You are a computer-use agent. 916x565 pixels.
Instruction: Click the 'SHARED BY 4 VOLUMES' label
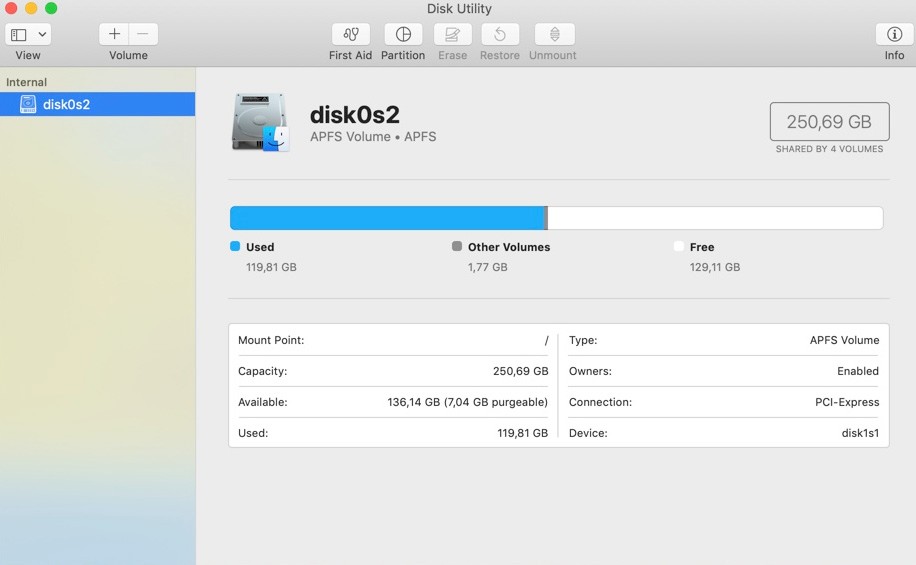(x=830, y=149)
